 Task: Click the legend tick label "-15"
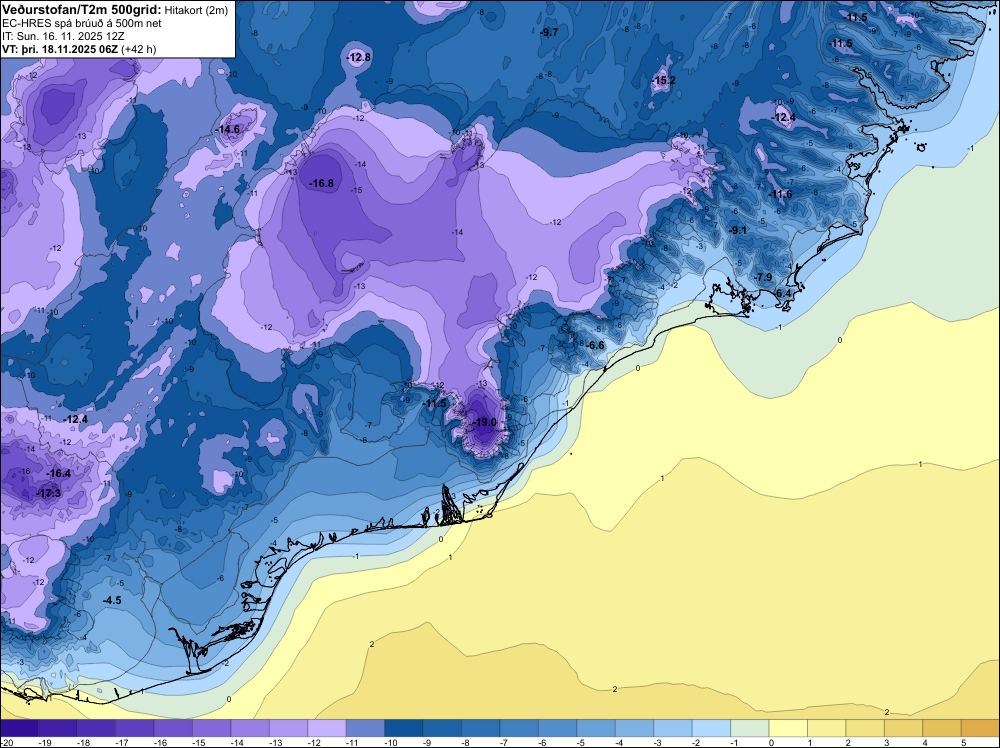[x=198, y=742]
